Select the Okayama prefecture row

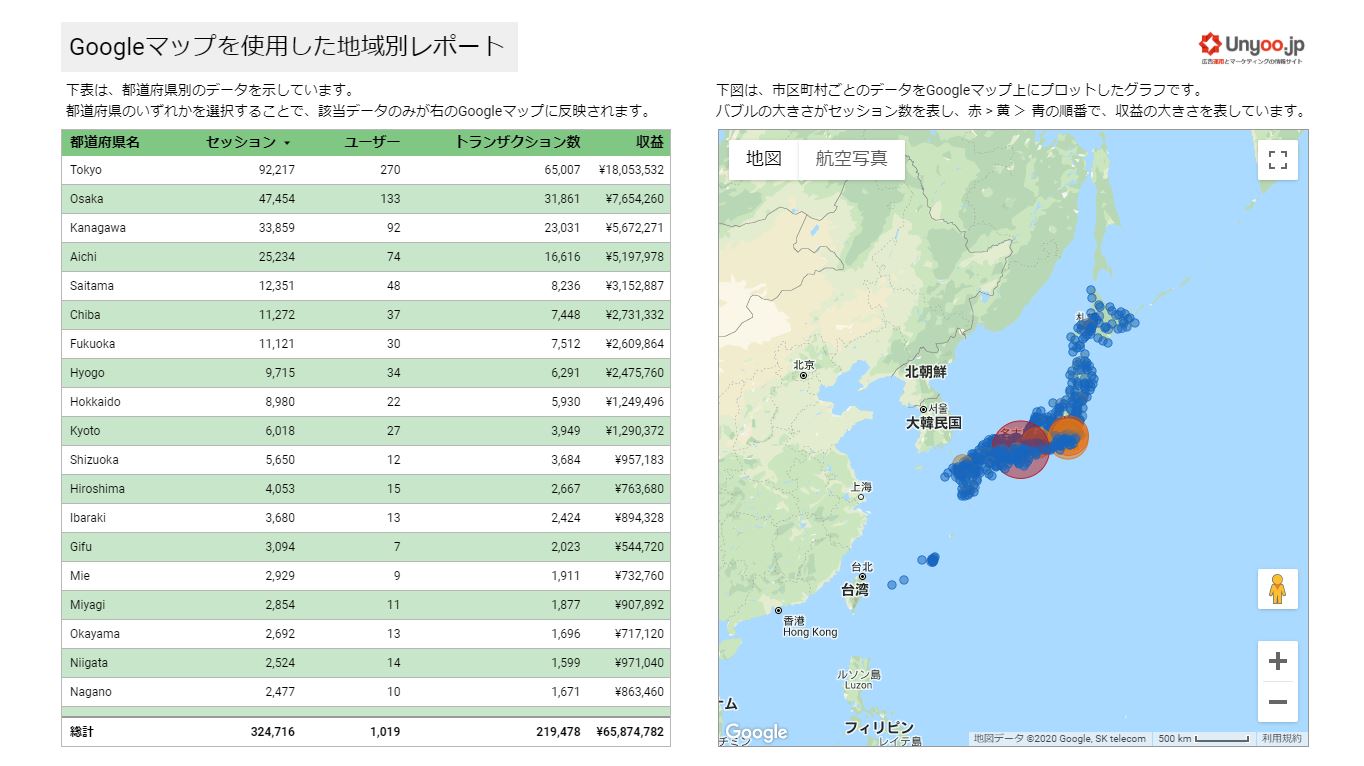[x=366, y=634]
